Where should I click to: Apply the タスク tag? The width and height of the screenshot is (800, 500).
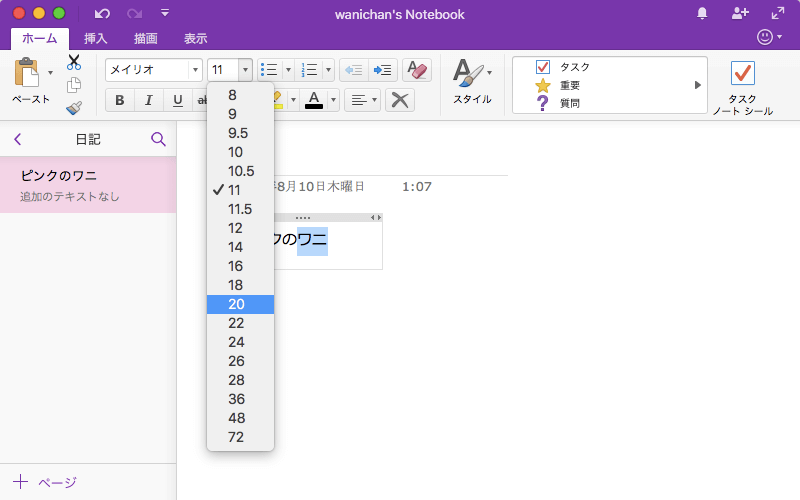[x=563, y=67]
